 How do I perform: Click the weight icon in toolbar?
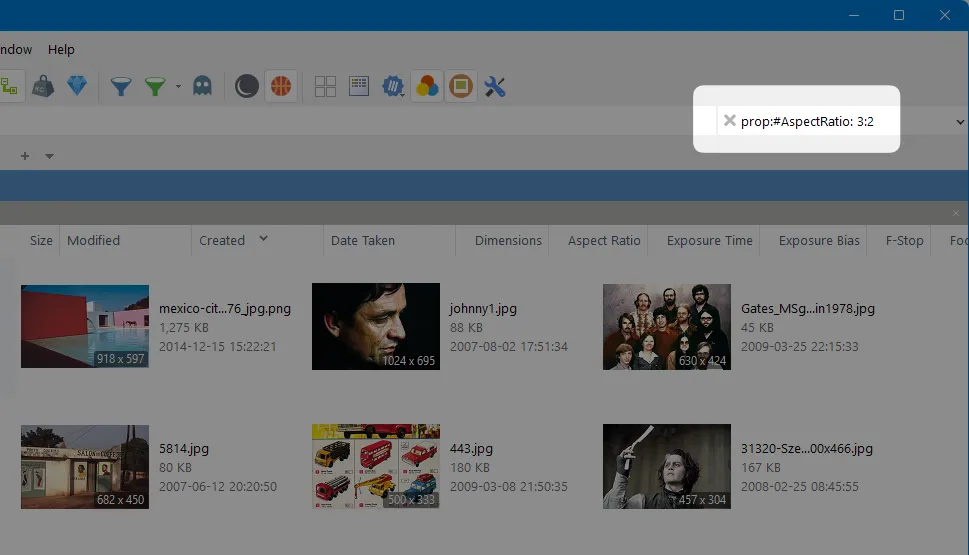[x=43, y=87]
